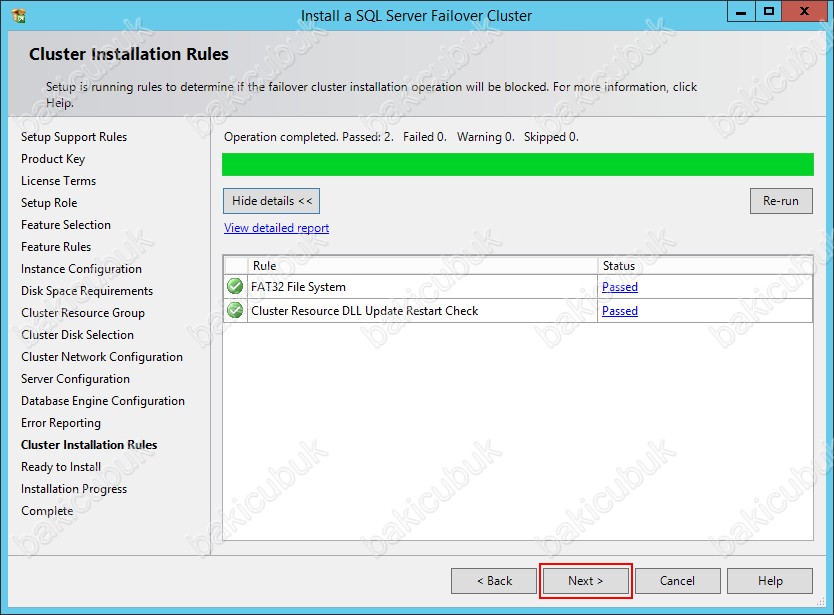Open Help for cluster installation rules
Image resolution: width=834 pixels, height=615 pixels.
click(x=770, y=580)
